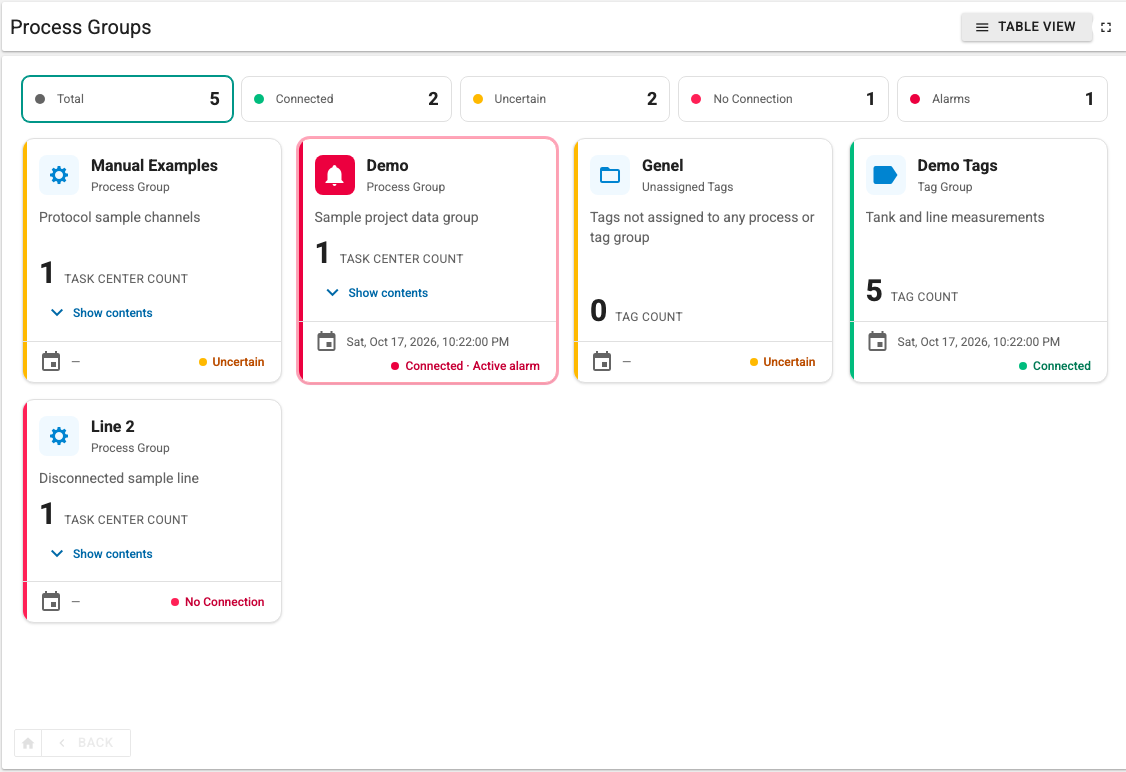
Task: Click 'Tank and line measurements' description
Action: pyautogui.click(x=955, y=218)
